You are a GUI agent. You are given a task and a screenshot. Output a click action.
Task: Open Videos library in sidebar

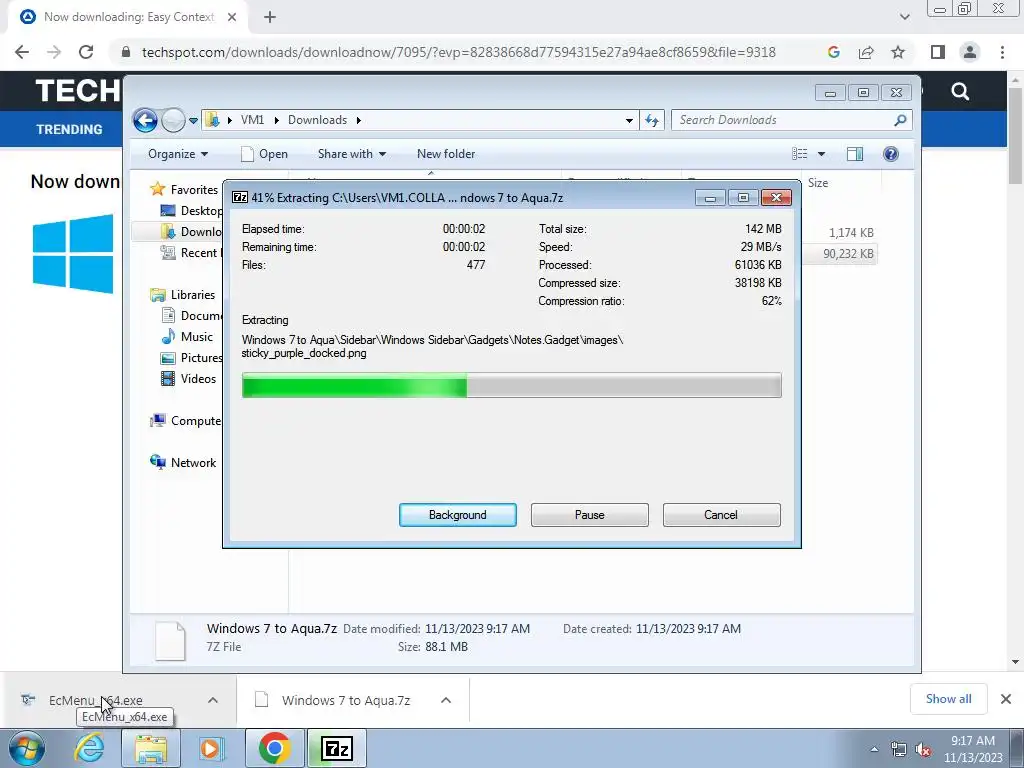click(198, 379)
